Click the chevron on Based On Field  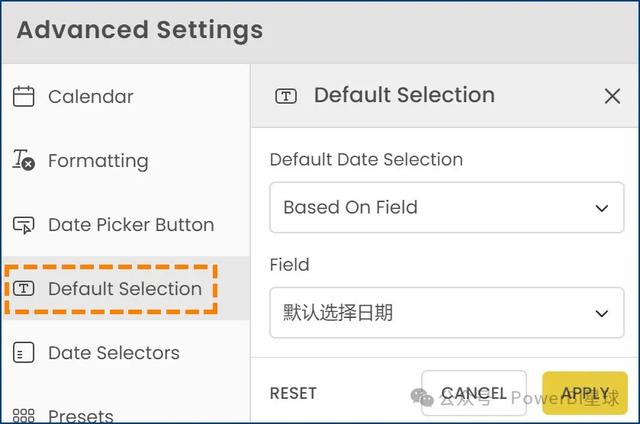602,208
